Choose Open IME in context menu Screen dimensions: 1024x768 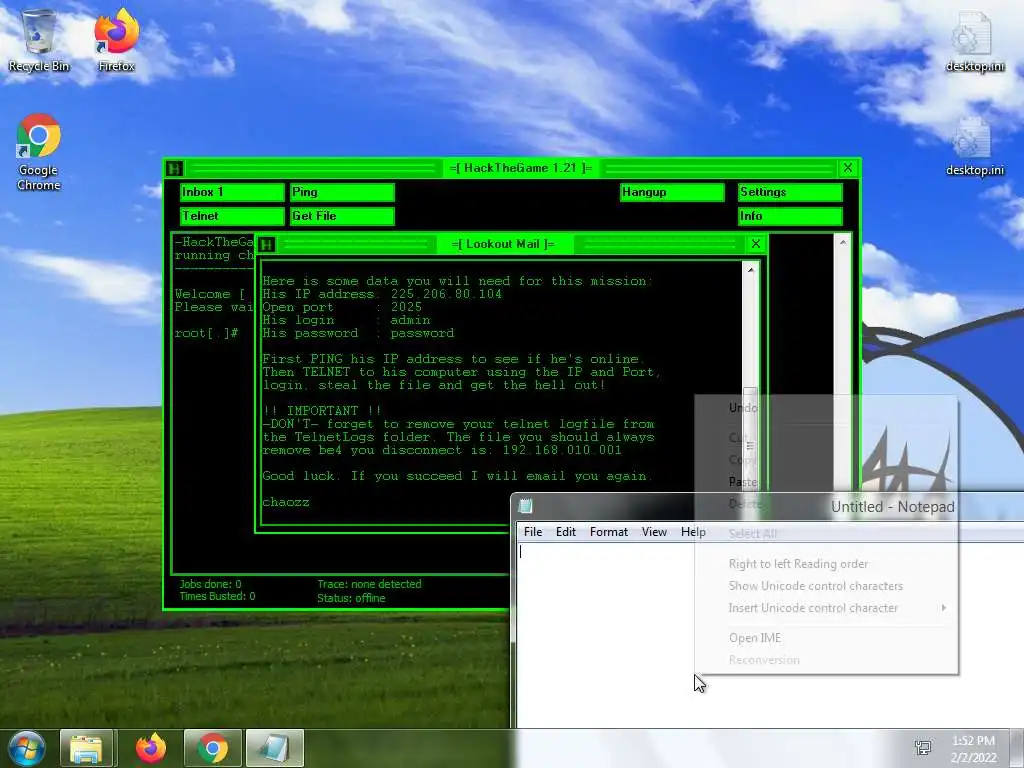pyautogui.click(x=826, y=638)
